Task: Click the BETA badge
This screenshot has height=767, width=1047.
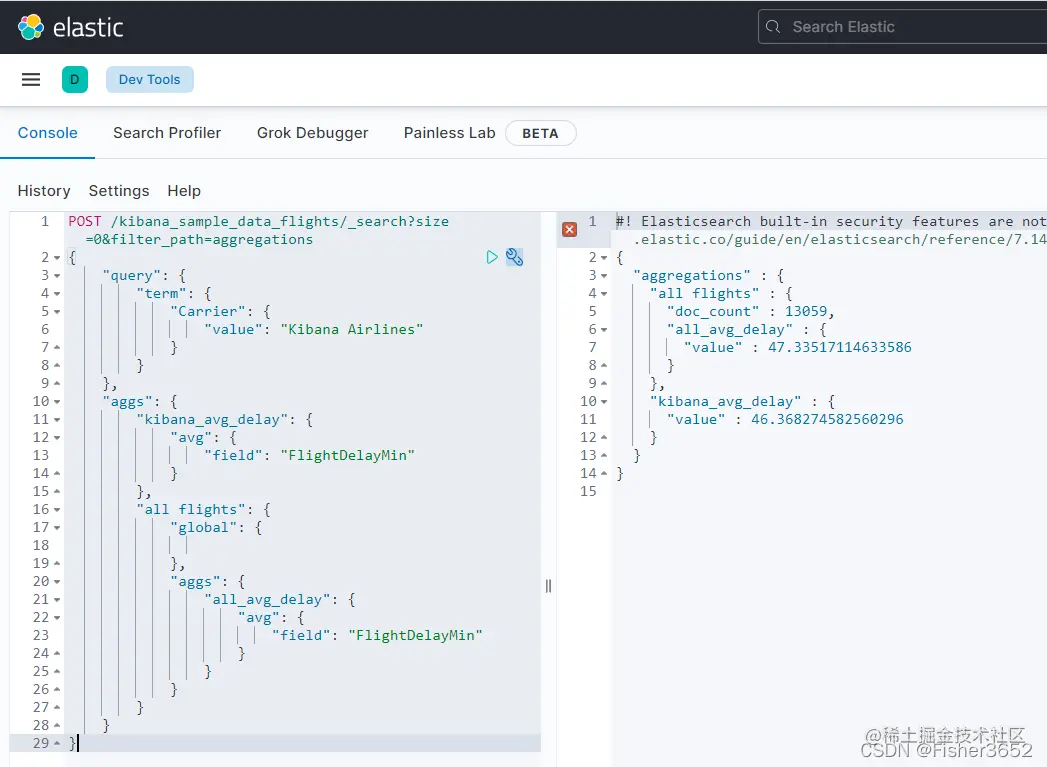Action: point(540,133)
